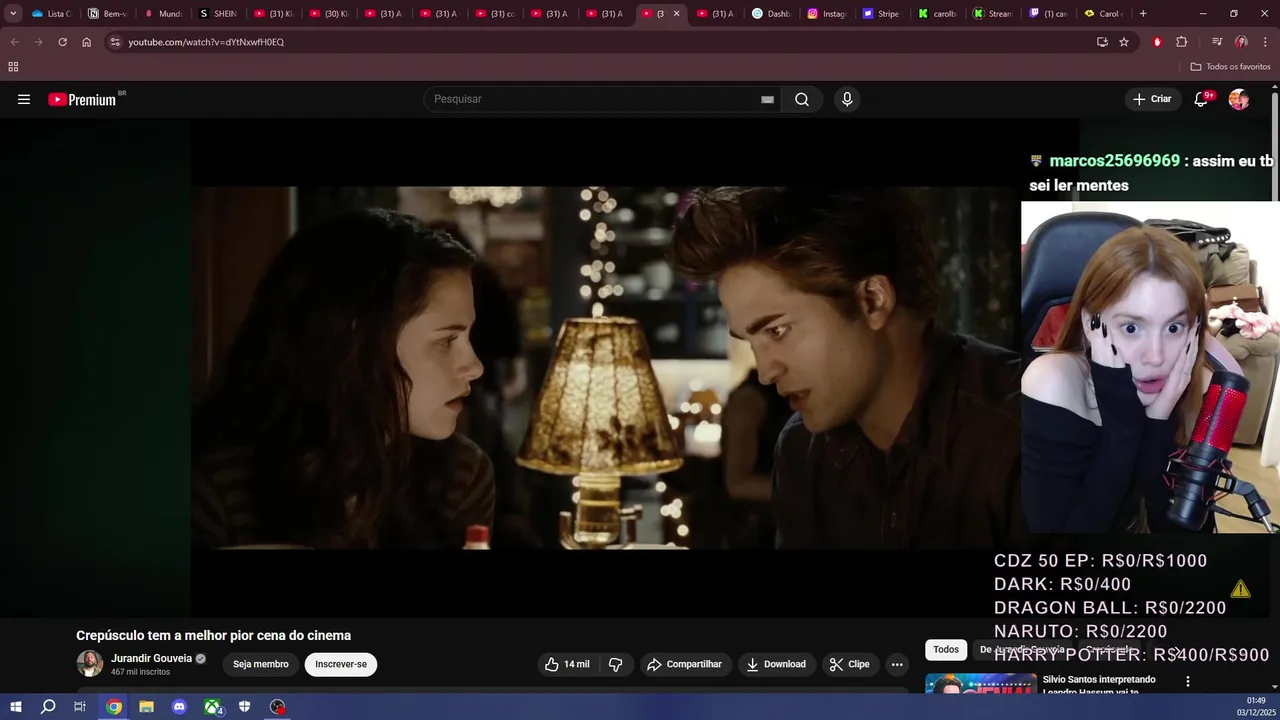Pause the Crepúsculo video player
1280x720 pixels.
click(x=605, y=367)
